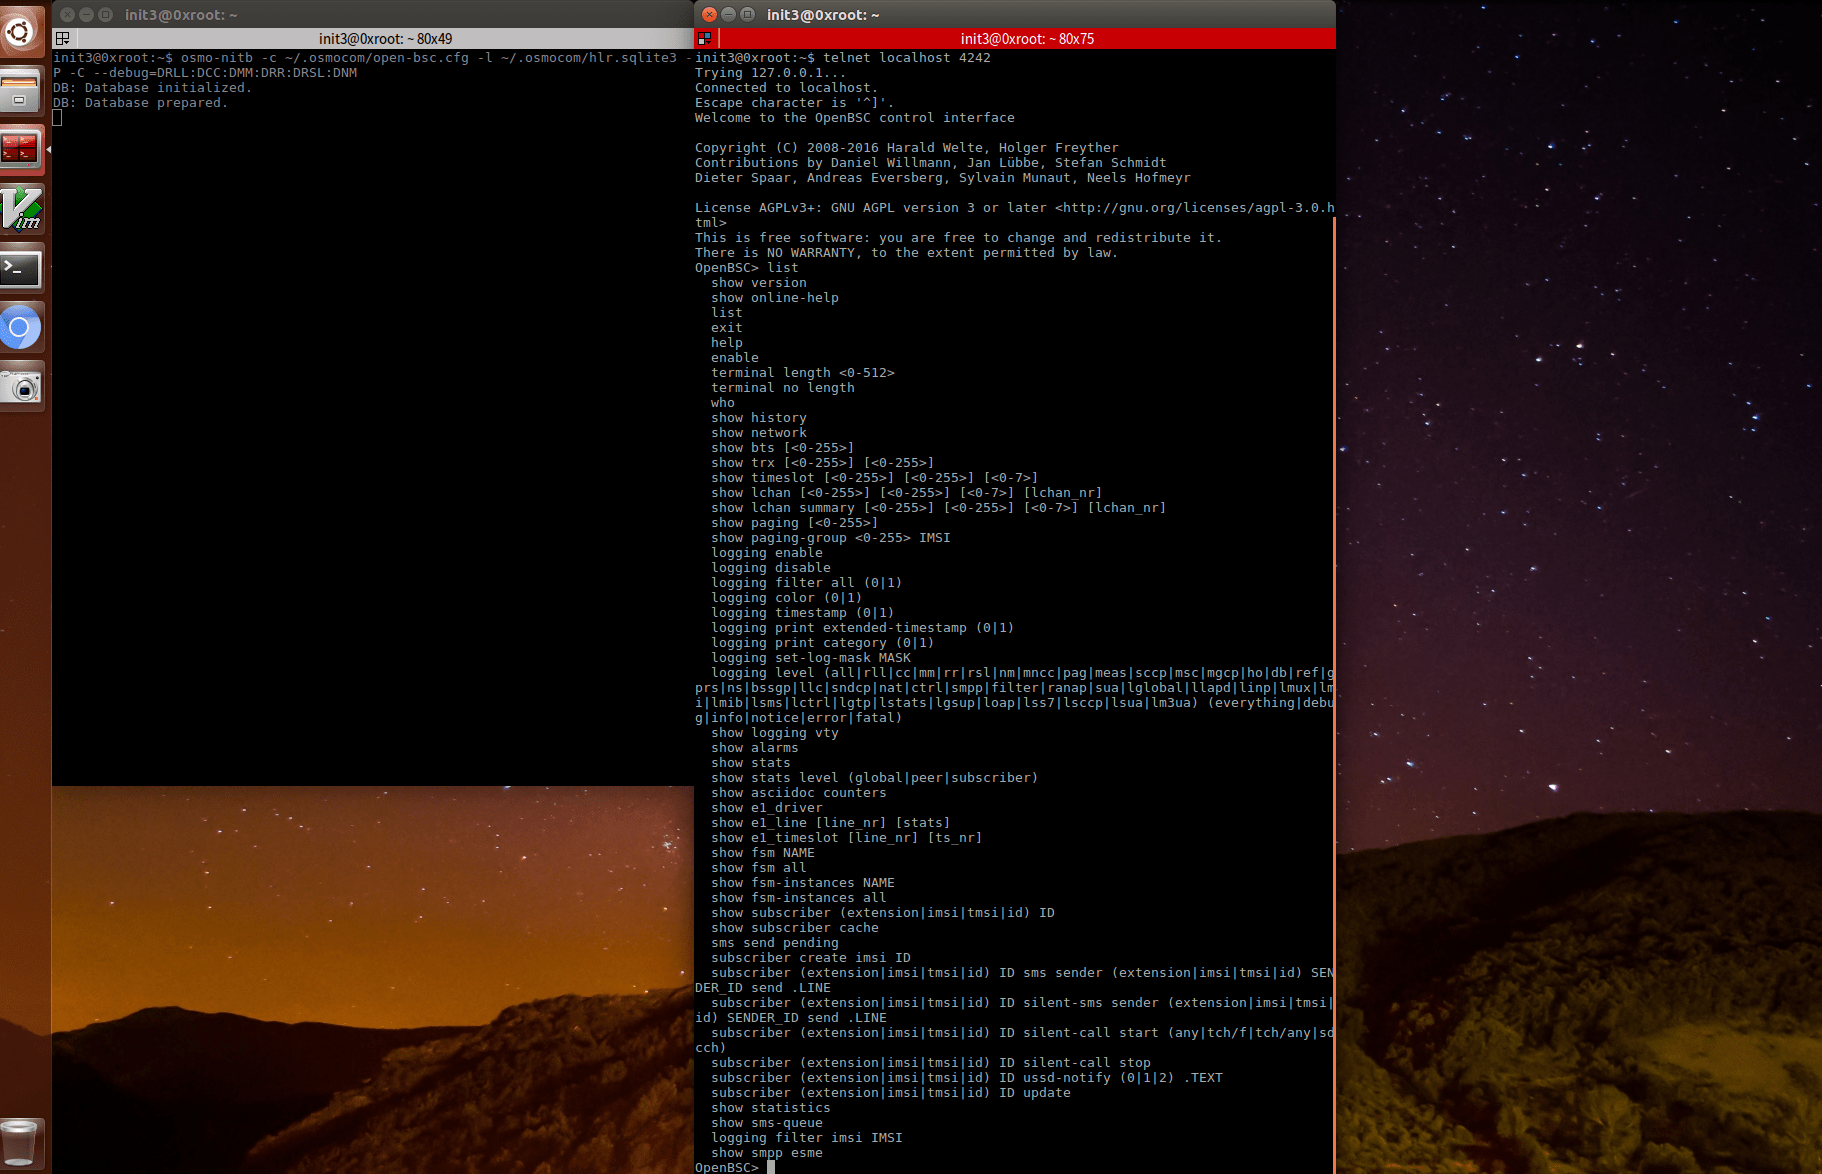Screen dimensions: 1822x1174
Task: Open the group menu on the 80x75 terminal
Action: [x=704, y=39]
